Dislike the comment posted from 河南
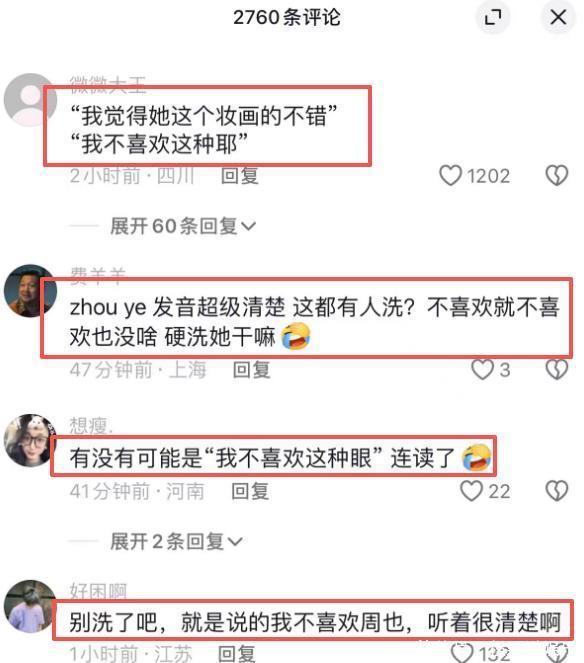This screenshot has height=663, width=584. pyautogui.click(x=557, y=491)
